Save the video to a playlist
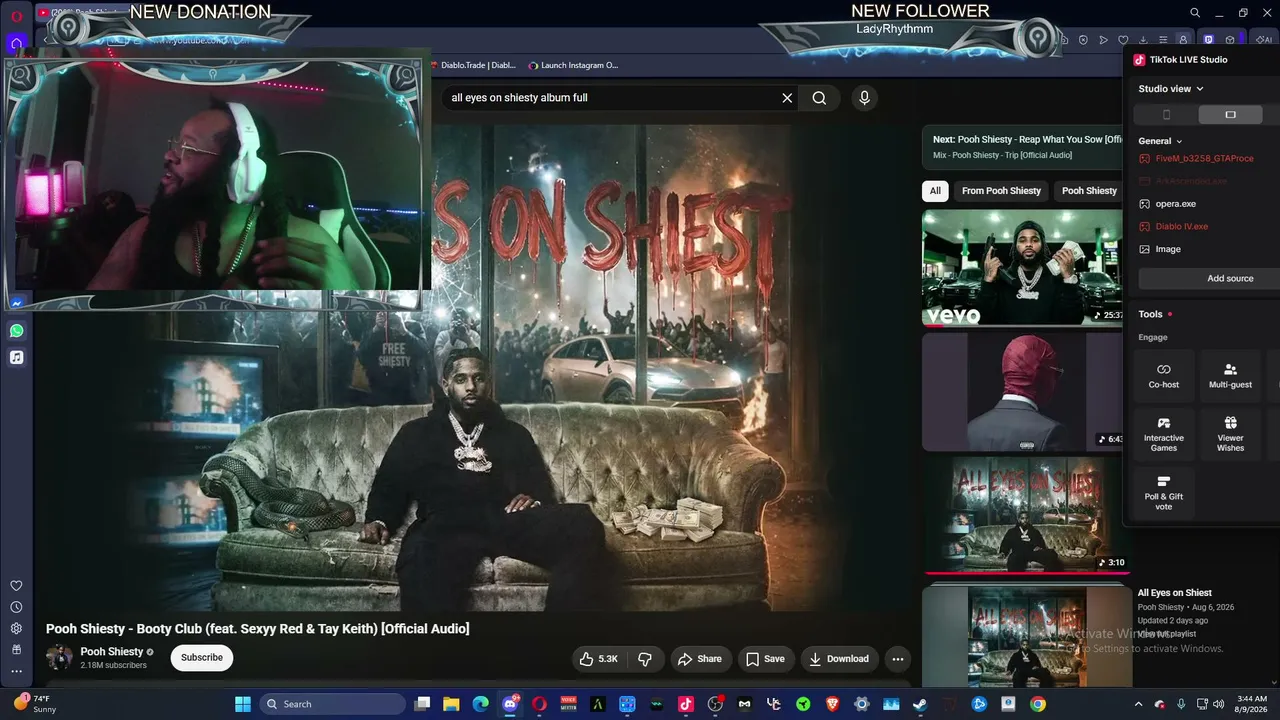Viewport: 1280px width, 720px height. pyautogui.click(x=765, y=659)
